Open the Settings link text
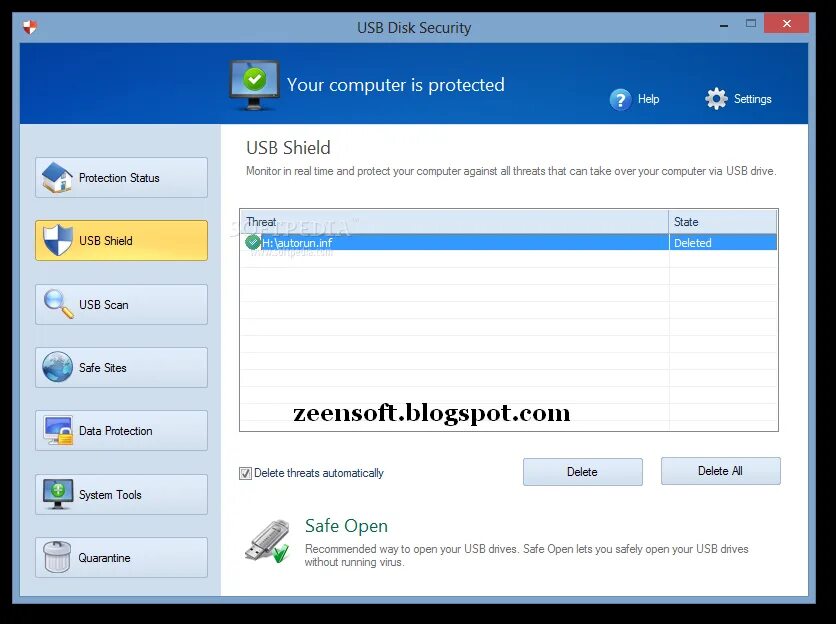Screen dimensions: 836x624 [752, 99]
